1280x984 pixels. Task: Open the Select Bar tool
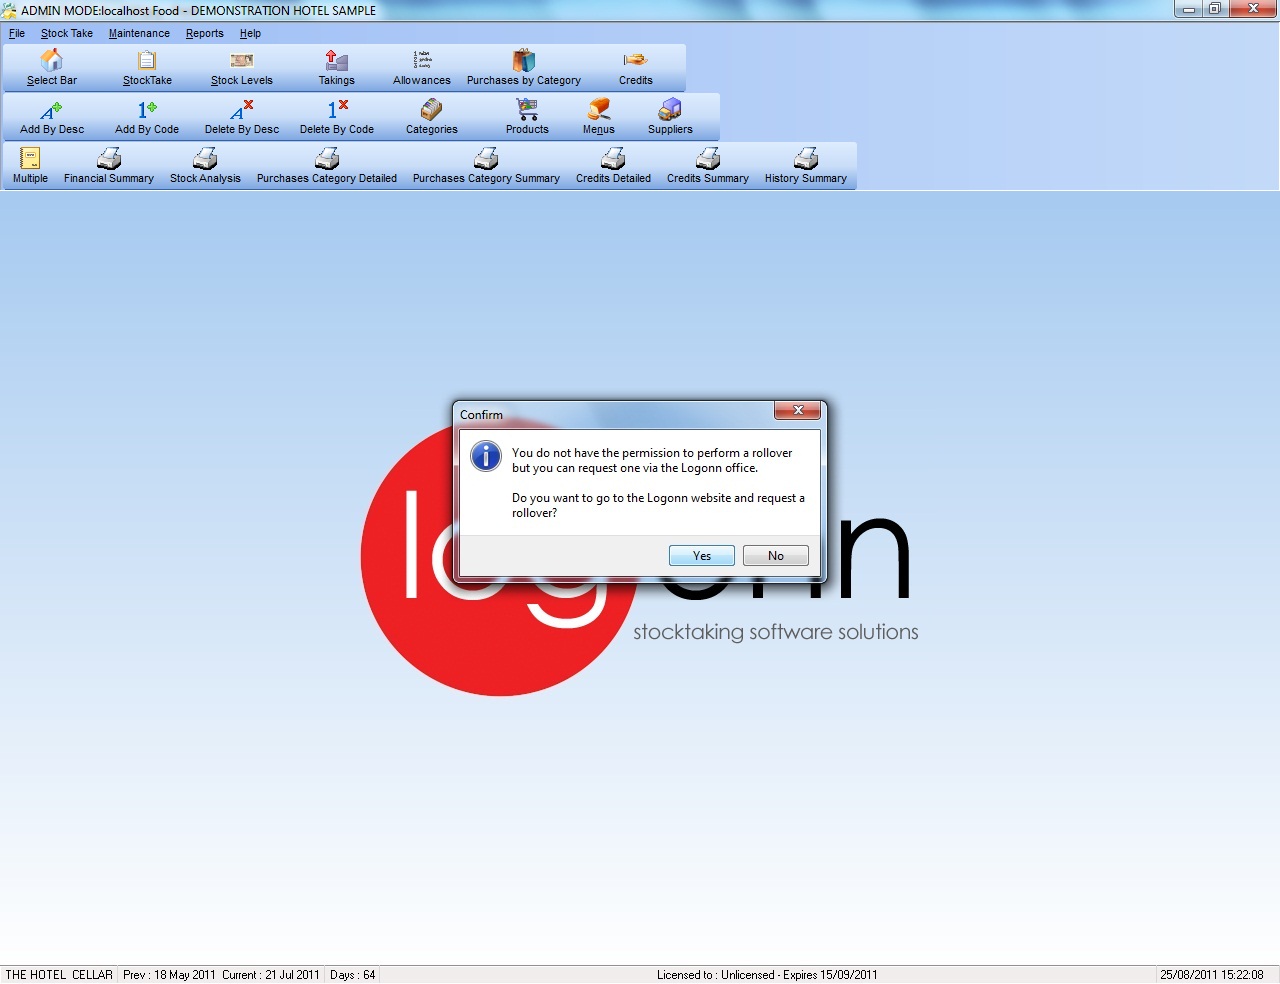(52, 68)
